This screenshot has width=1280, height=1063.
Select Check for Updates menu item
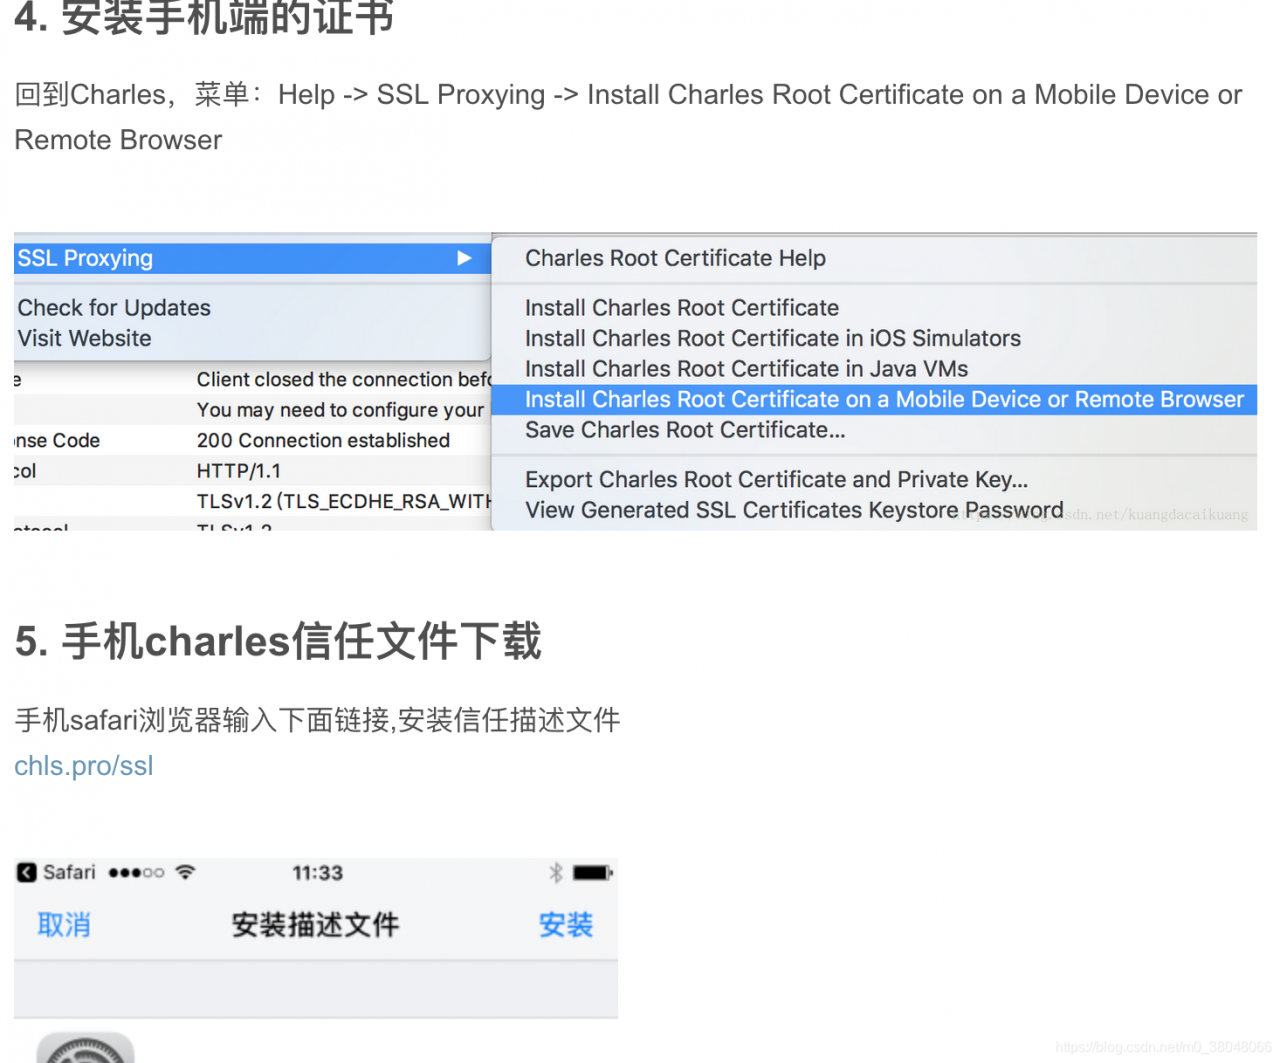coord(114,308)
